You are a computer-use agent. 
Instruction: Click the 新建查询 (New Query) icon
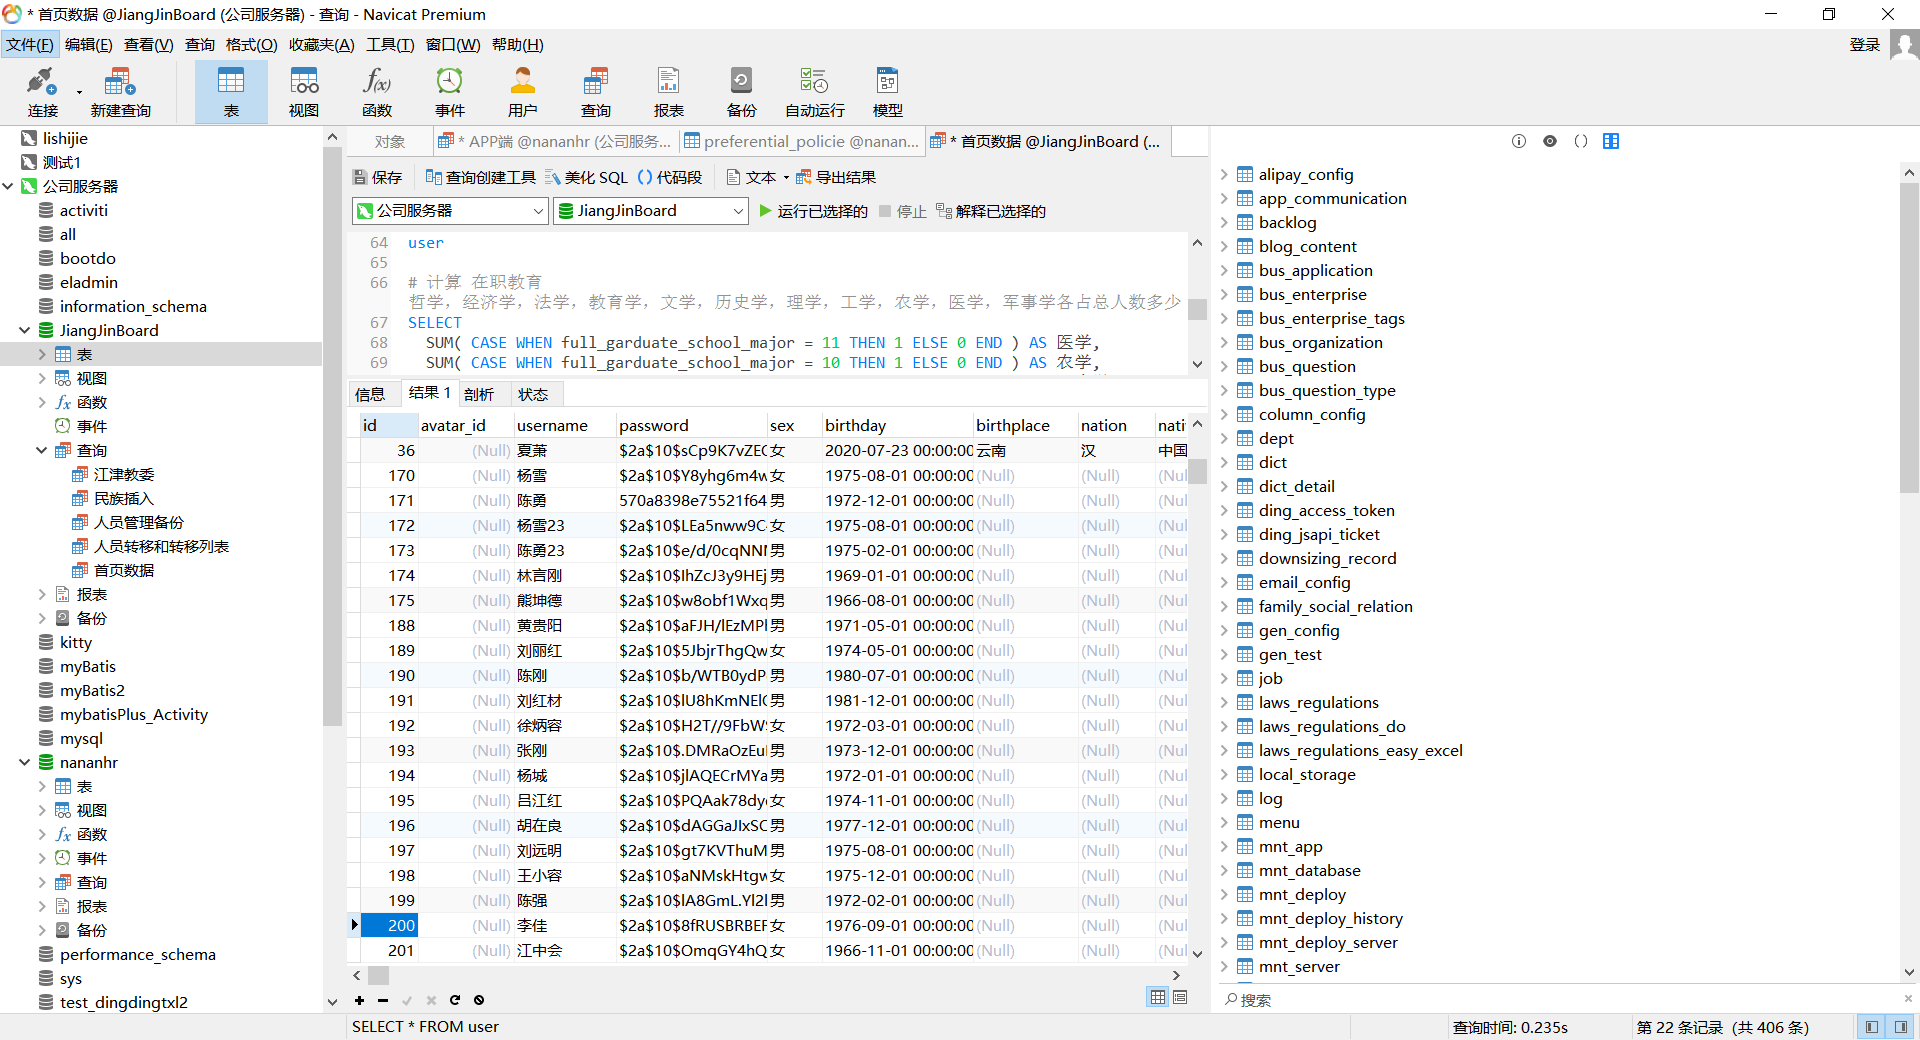coord(120,92)
